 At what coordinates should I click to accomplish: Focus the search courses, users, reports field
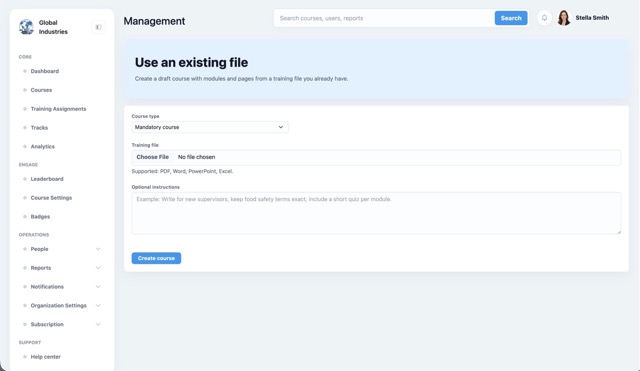[x=384, y=18]
